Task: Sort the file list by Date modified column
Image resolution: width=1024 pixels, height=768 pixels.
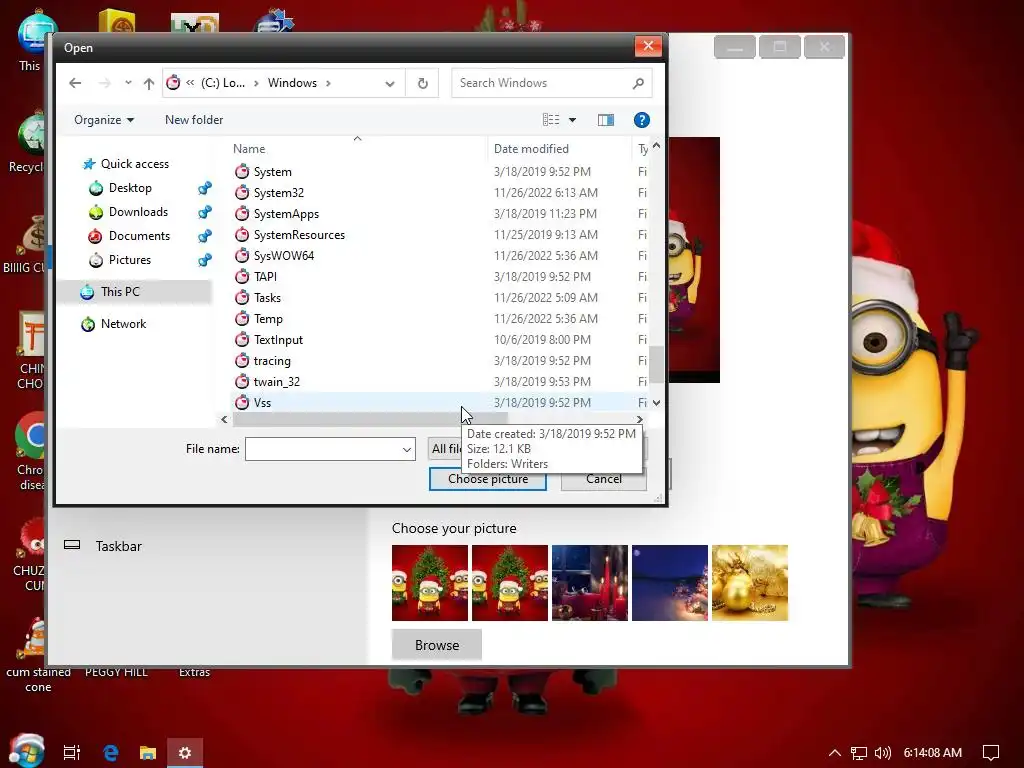Action: (x=531, y=149)
